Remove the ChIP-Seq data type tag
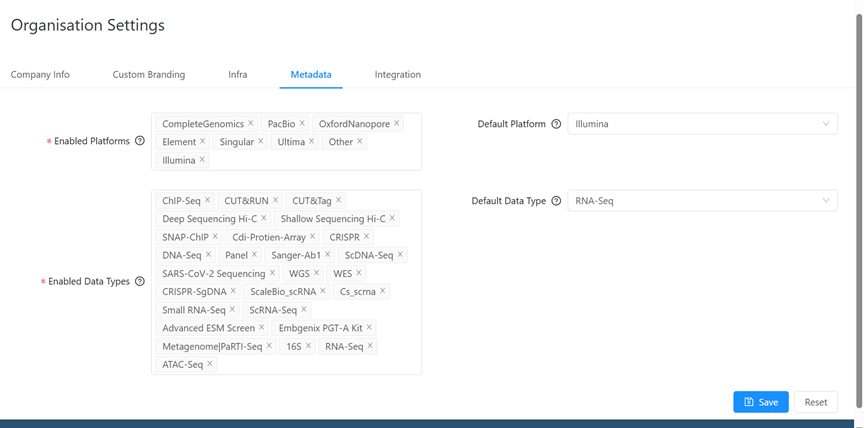864x428 pixels. [x=208, y=201]
